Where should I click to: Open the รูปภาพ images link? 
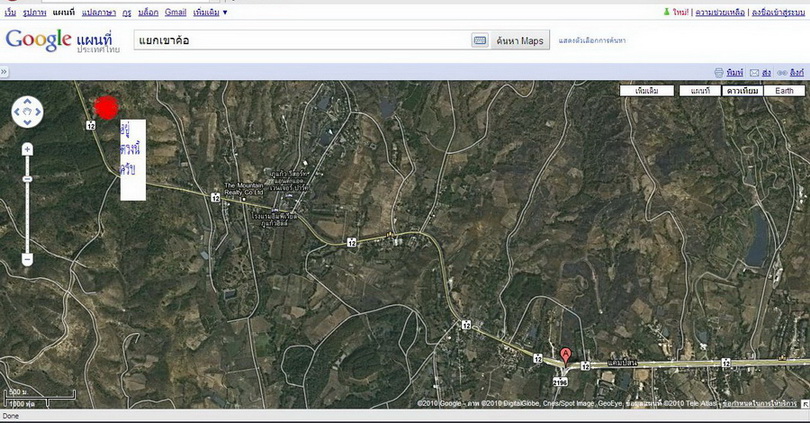[35, 12]
